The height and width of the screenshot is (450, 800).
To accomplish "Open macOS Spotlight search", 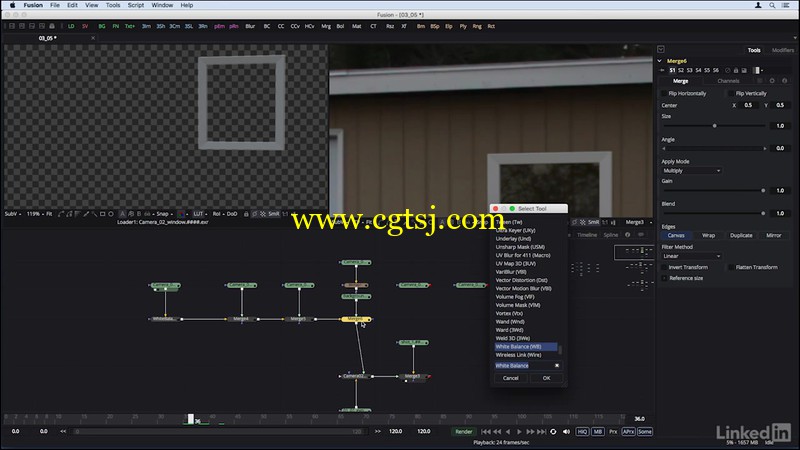I will coord(772,5).
